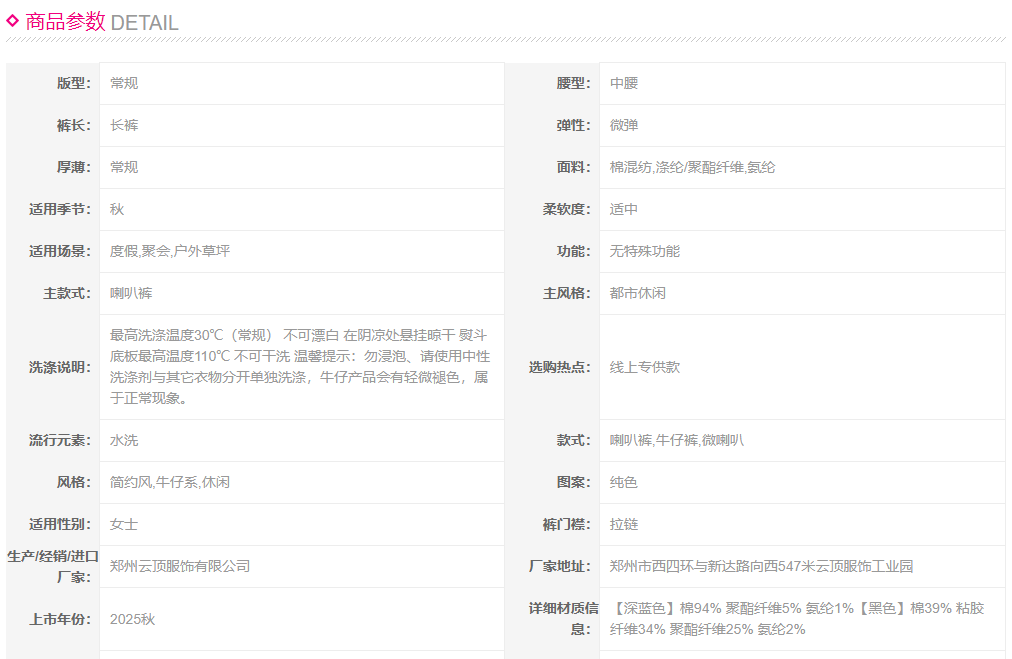The height and width of the screenshot is (659, 1012).
Task: Click the washing instructions paragraph in 洗涤说明
Action: tap(299, 366)
